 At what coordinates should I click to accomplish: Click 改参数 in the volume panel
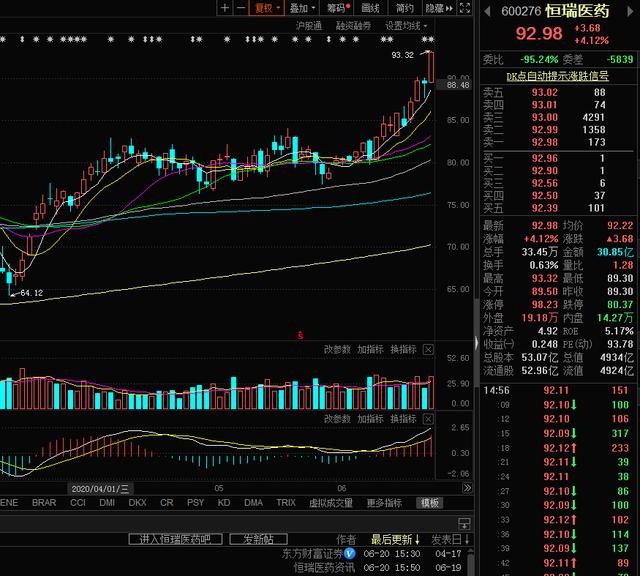point(337,349)
